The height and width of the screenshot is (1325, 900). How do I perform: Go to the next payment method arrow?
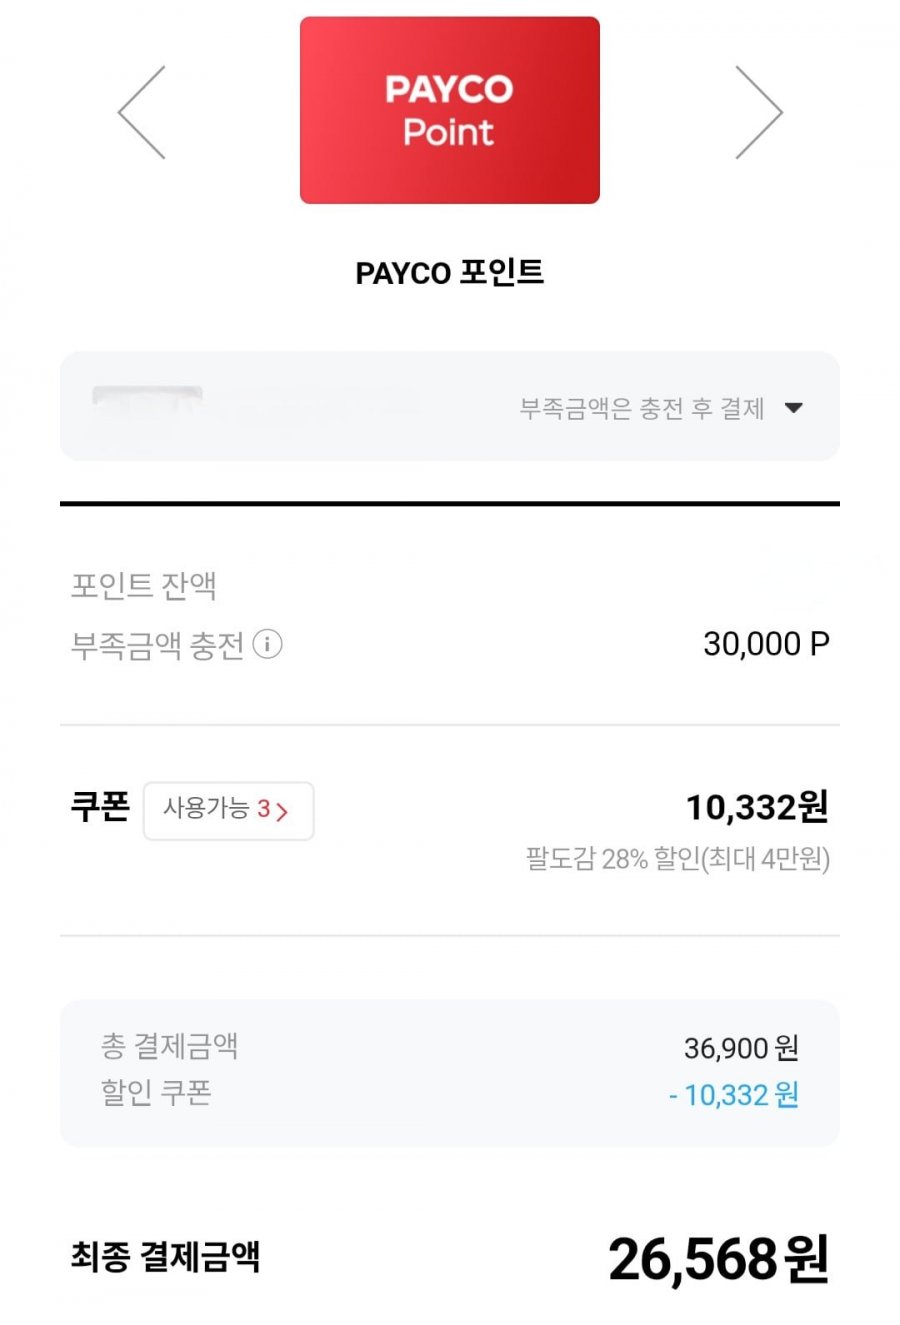758,112
